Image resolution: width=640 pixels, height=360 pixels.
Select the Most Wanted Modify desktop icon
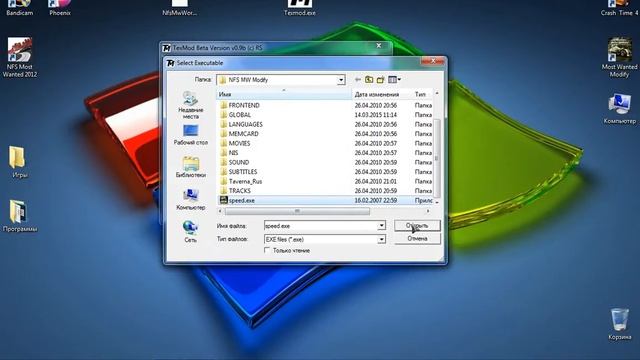click(x=619, y=57)
